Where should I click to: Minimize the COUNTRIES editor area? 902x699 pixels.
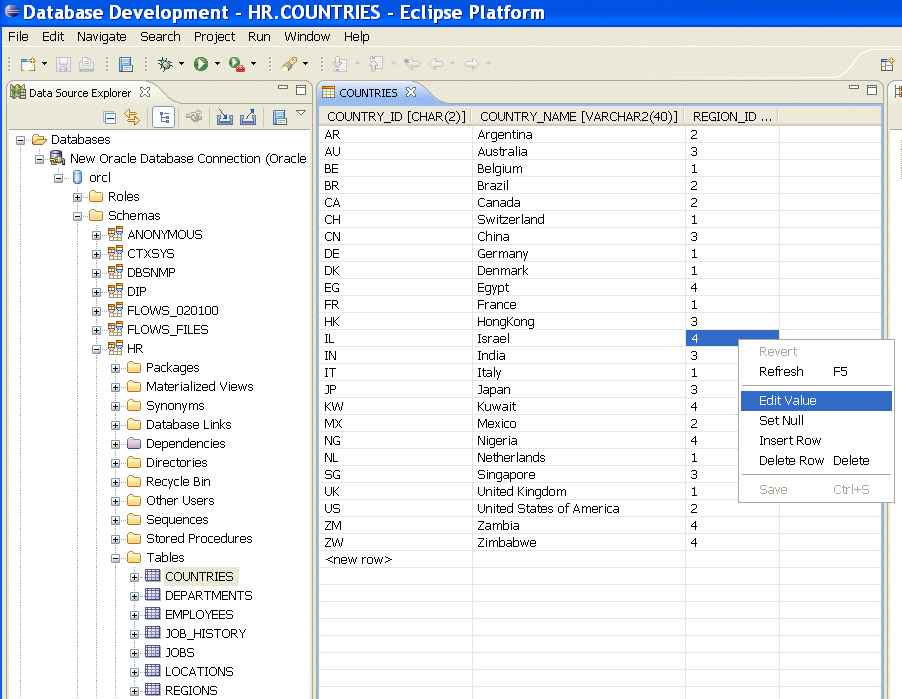[854, 89]
